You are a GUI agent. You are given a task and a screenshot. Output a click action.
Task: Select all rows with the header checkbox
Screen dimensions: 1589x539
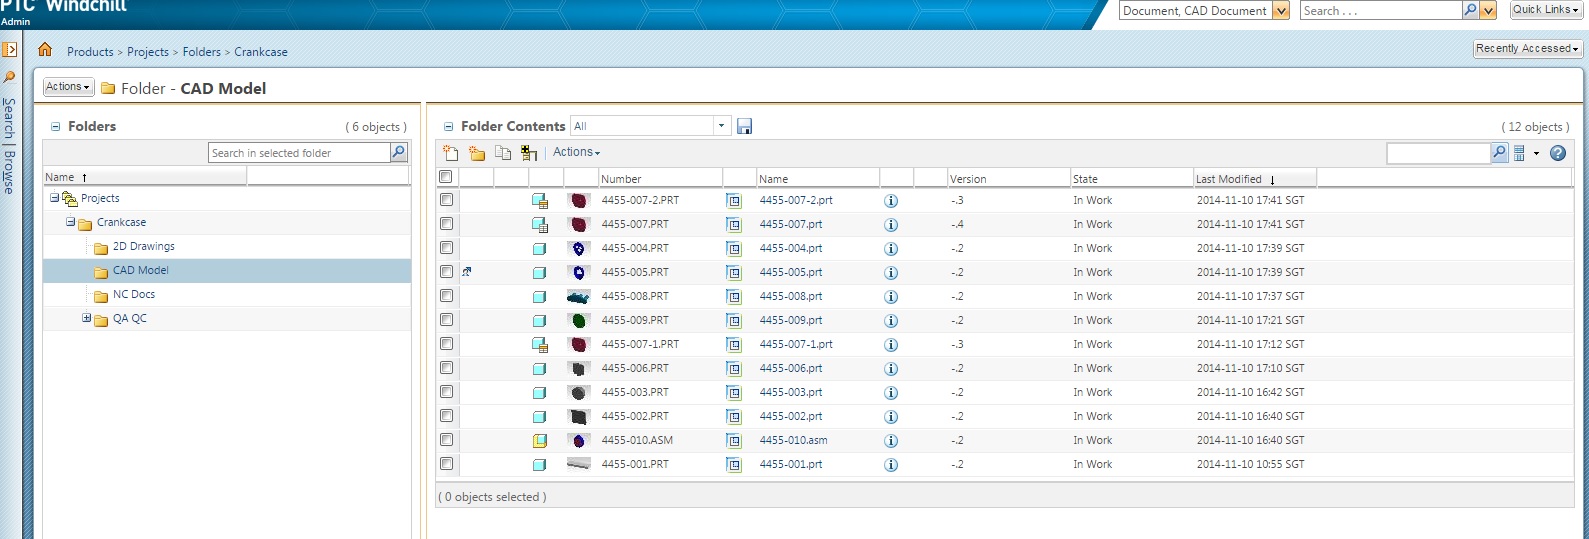[446, 177]
